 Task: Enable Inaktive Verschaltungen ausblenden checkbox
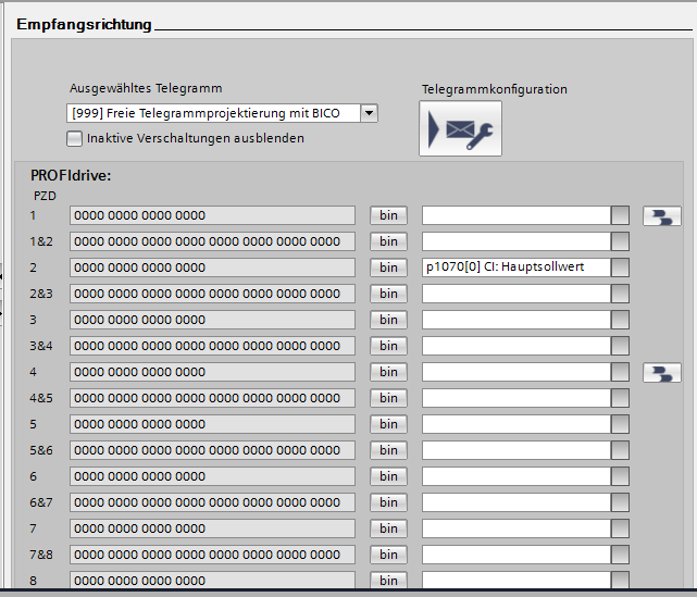tap(74, 138)
